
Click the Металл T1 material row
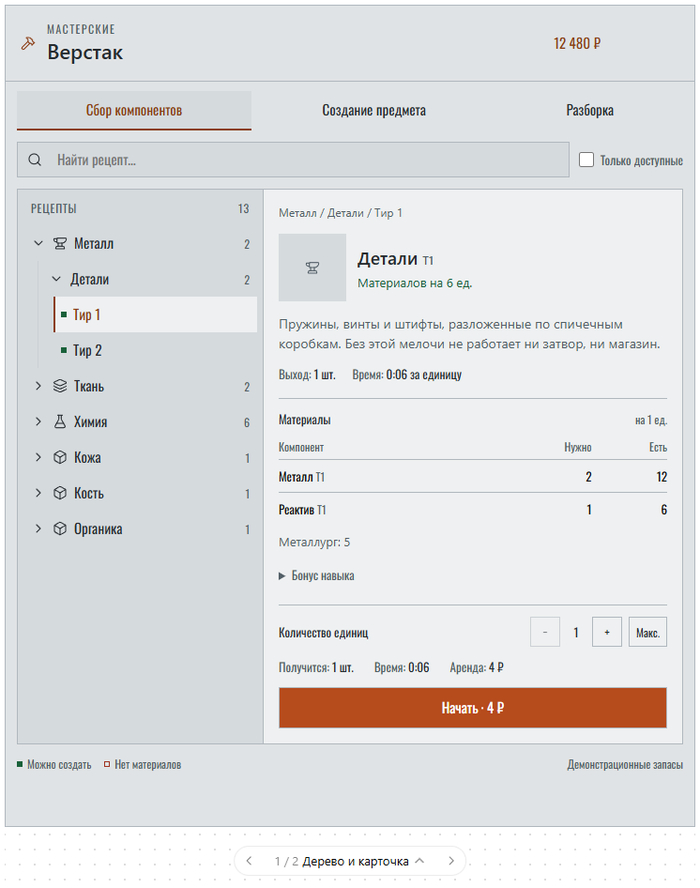[472, 477]
